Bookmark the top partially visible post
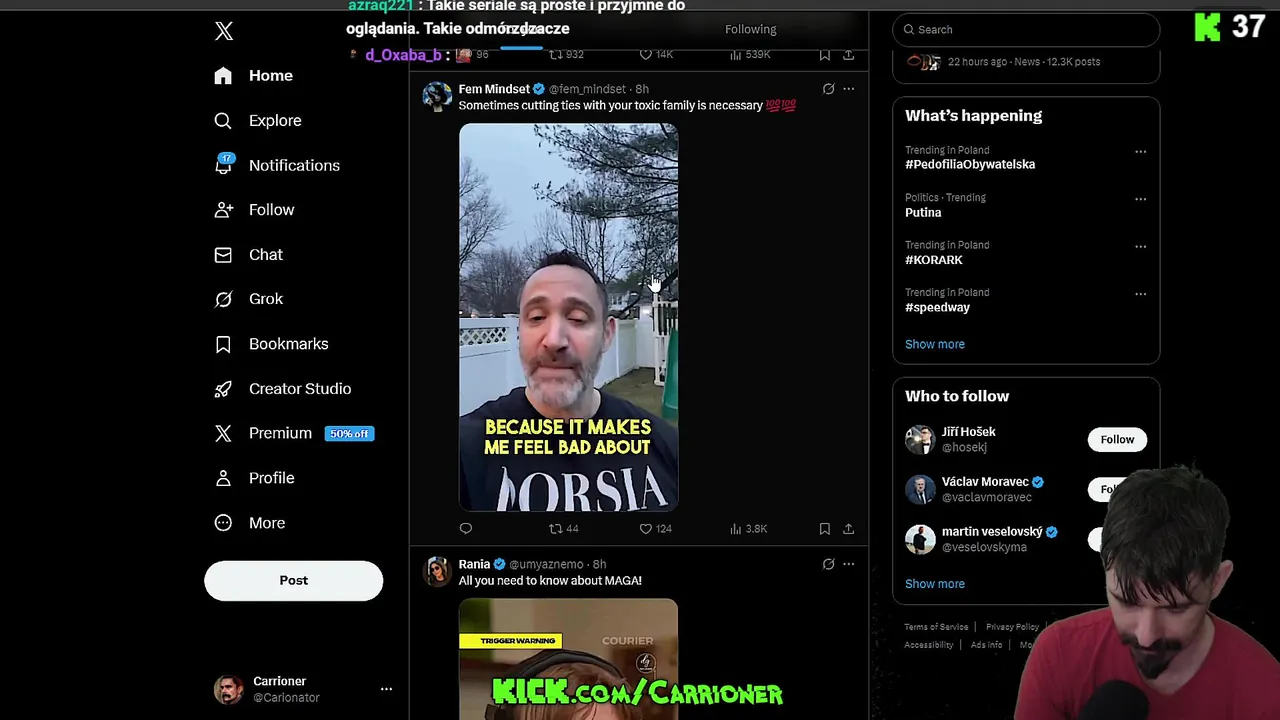 tap(824, 55)
